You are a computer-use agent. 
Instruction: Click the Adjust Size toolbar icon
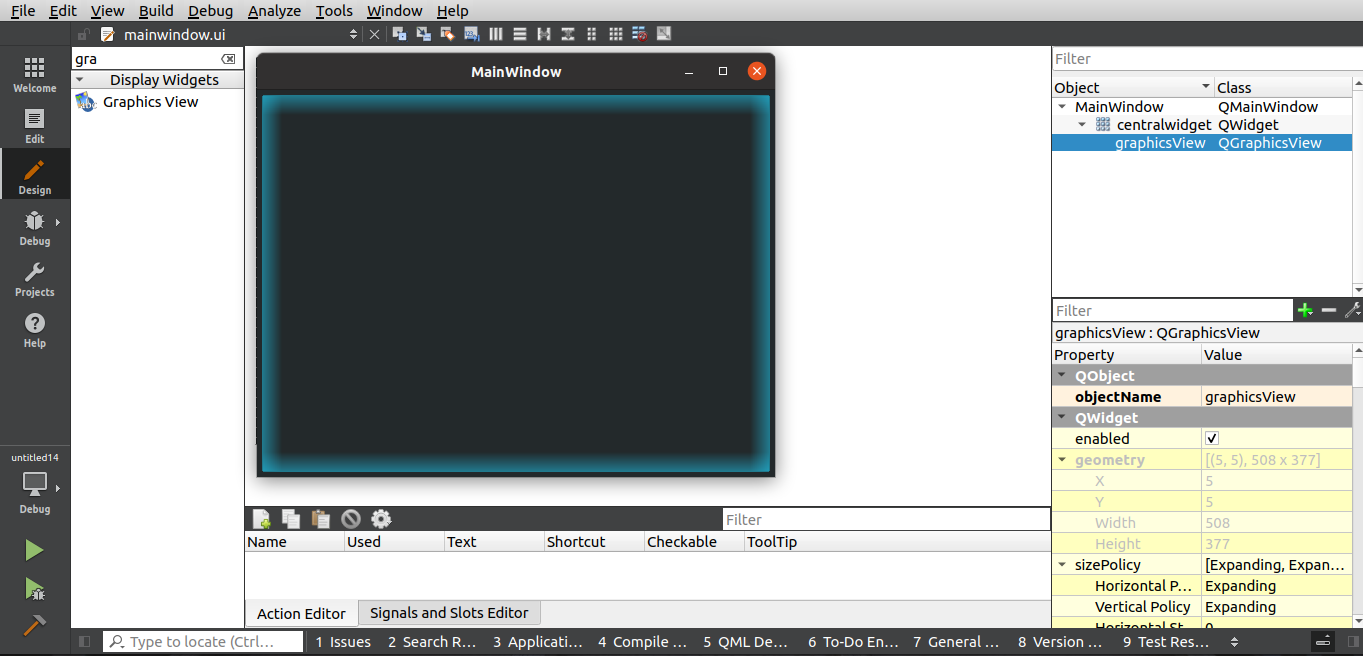point(663,34)
